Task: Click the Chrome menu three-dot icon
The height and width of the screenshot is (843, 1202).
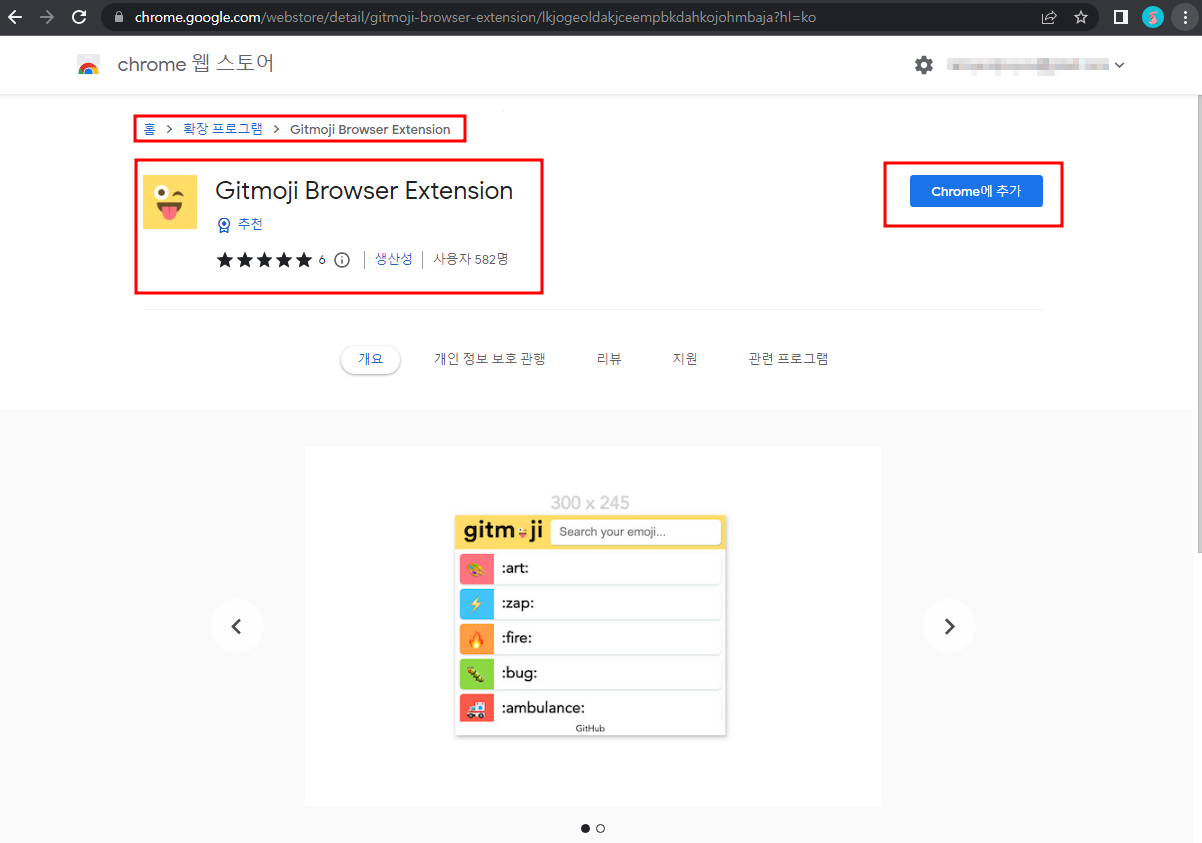Action: pyautogui.click(x=1184, y=17)
